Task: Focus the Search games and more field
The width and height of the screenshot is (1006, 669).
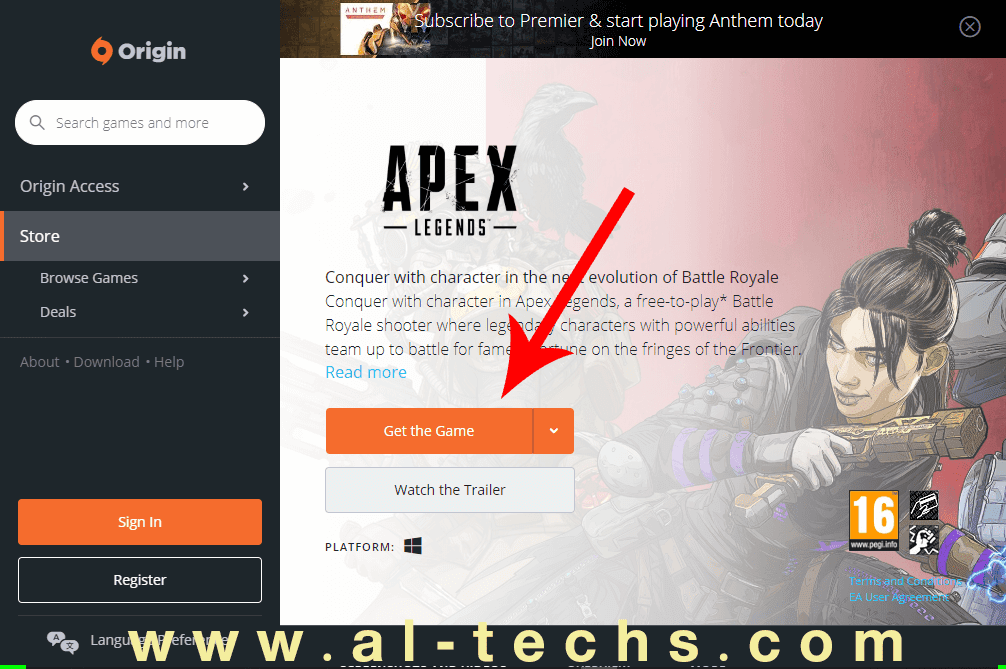Action: pyautogui.click(x=140, y=123)
